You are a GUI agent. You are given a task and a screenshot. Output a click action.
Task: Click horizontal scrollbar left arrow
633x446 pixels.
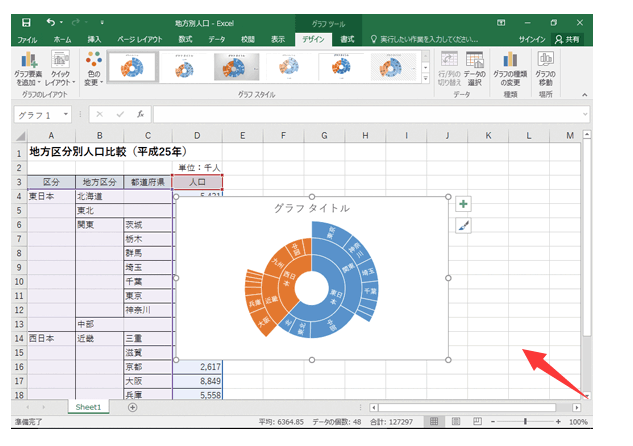(373, 408)
